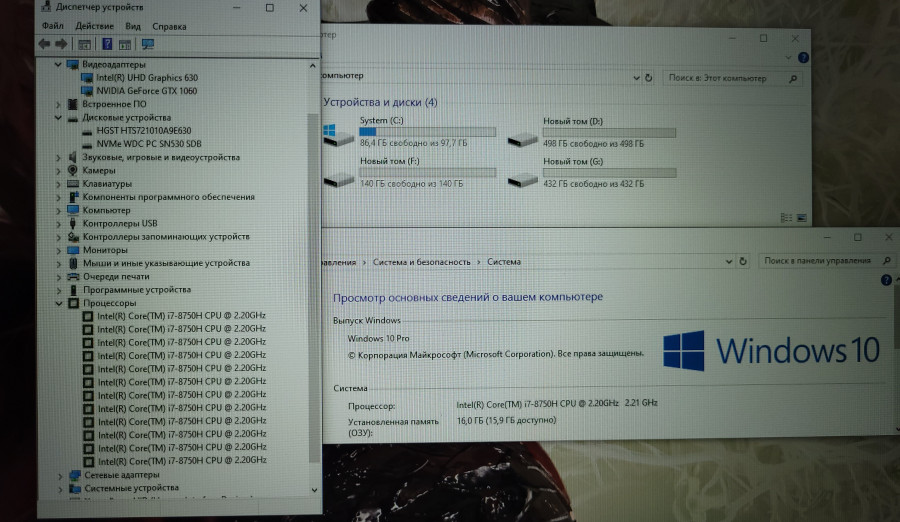Screen dimensions: 900x522
Task: Click the Компьютер category icon
Action: click(x=73, y=210)
